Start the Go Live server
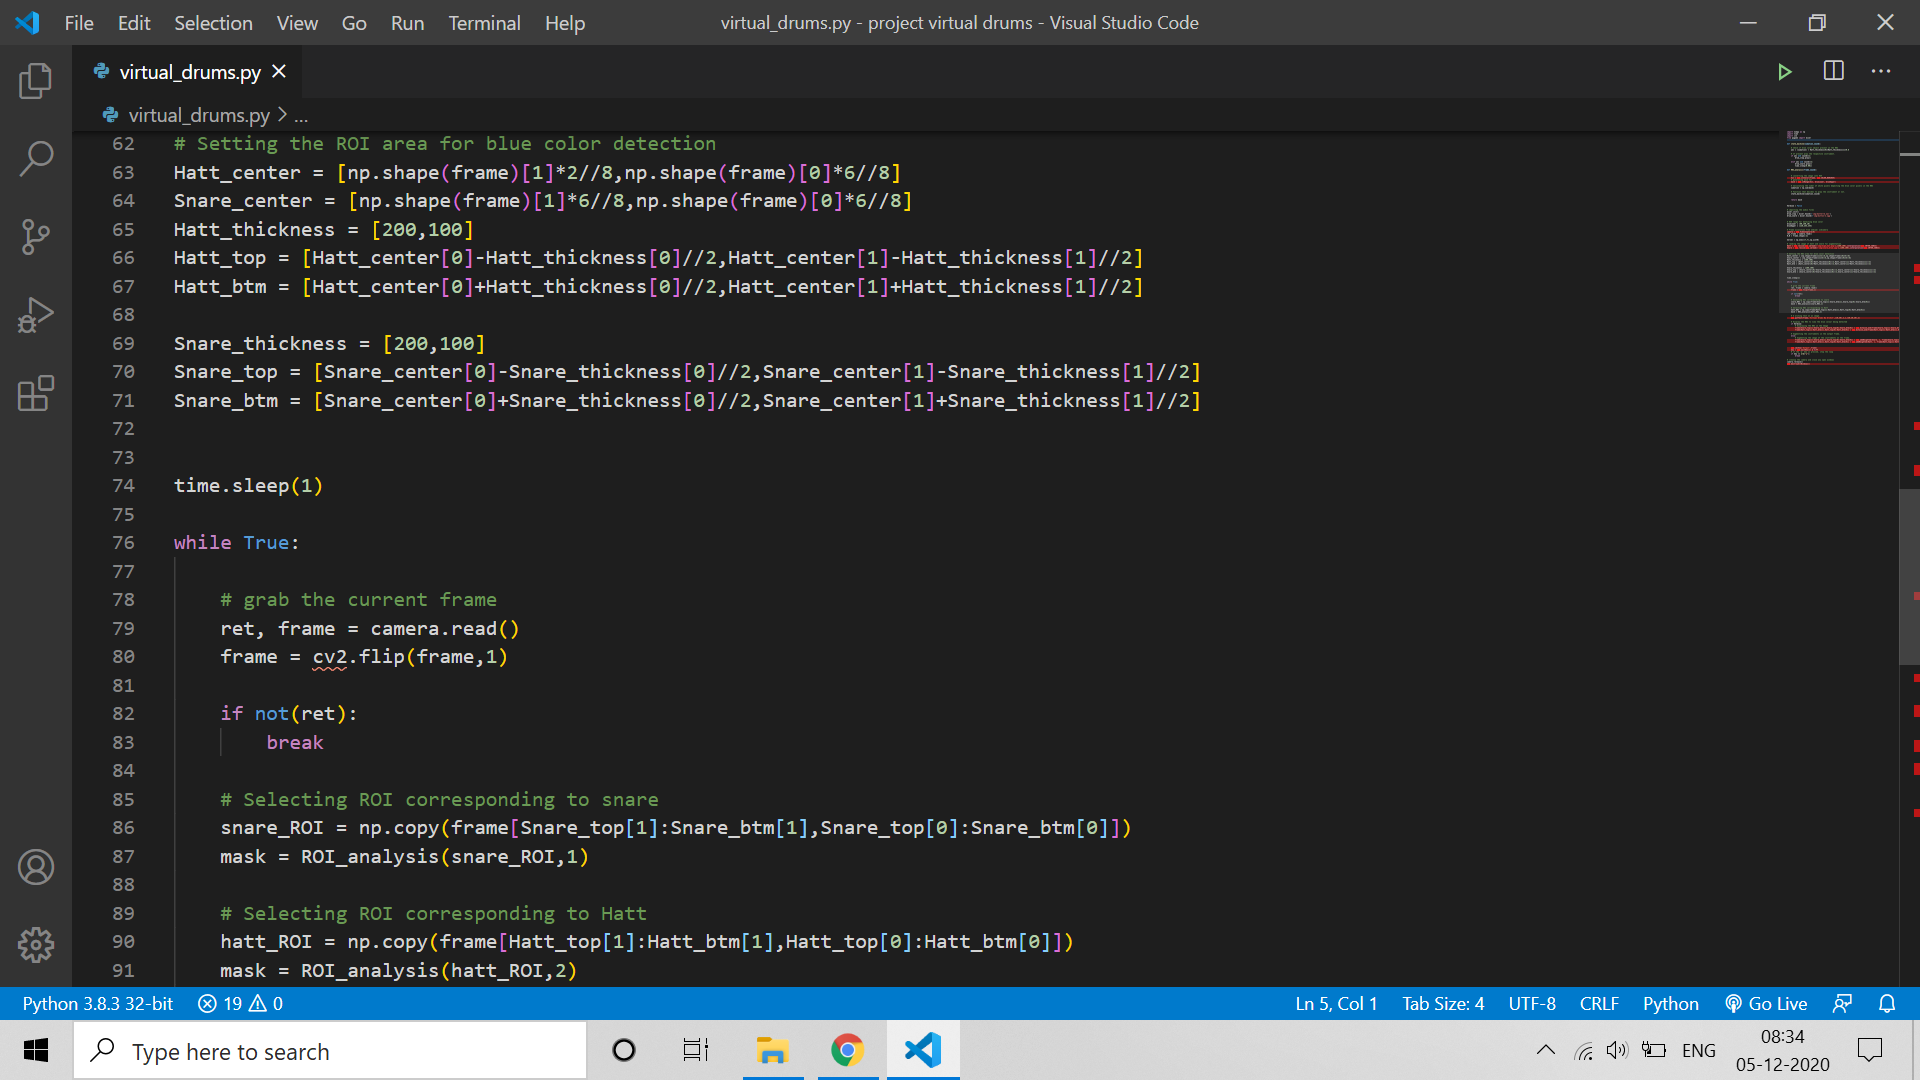1920x1080 pixels. point(1766,1004)
